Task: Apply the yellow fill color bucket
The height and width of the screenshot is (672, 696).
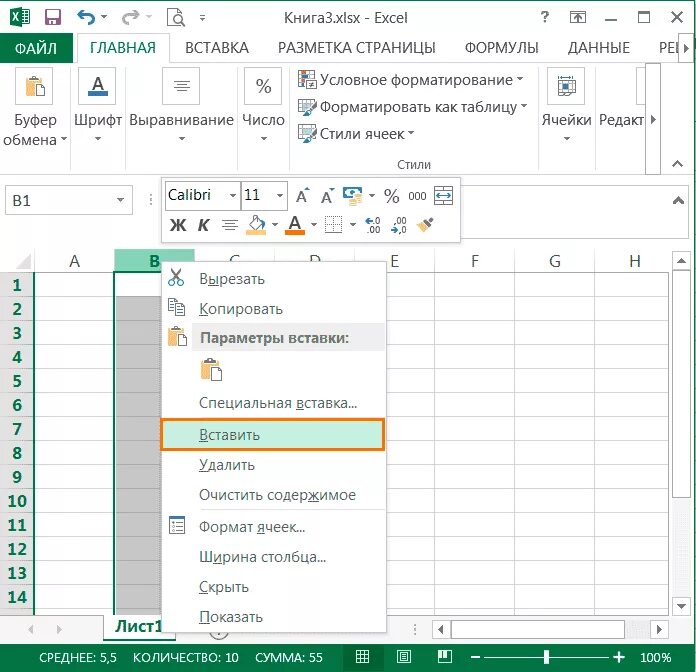Action: point(256,225)
